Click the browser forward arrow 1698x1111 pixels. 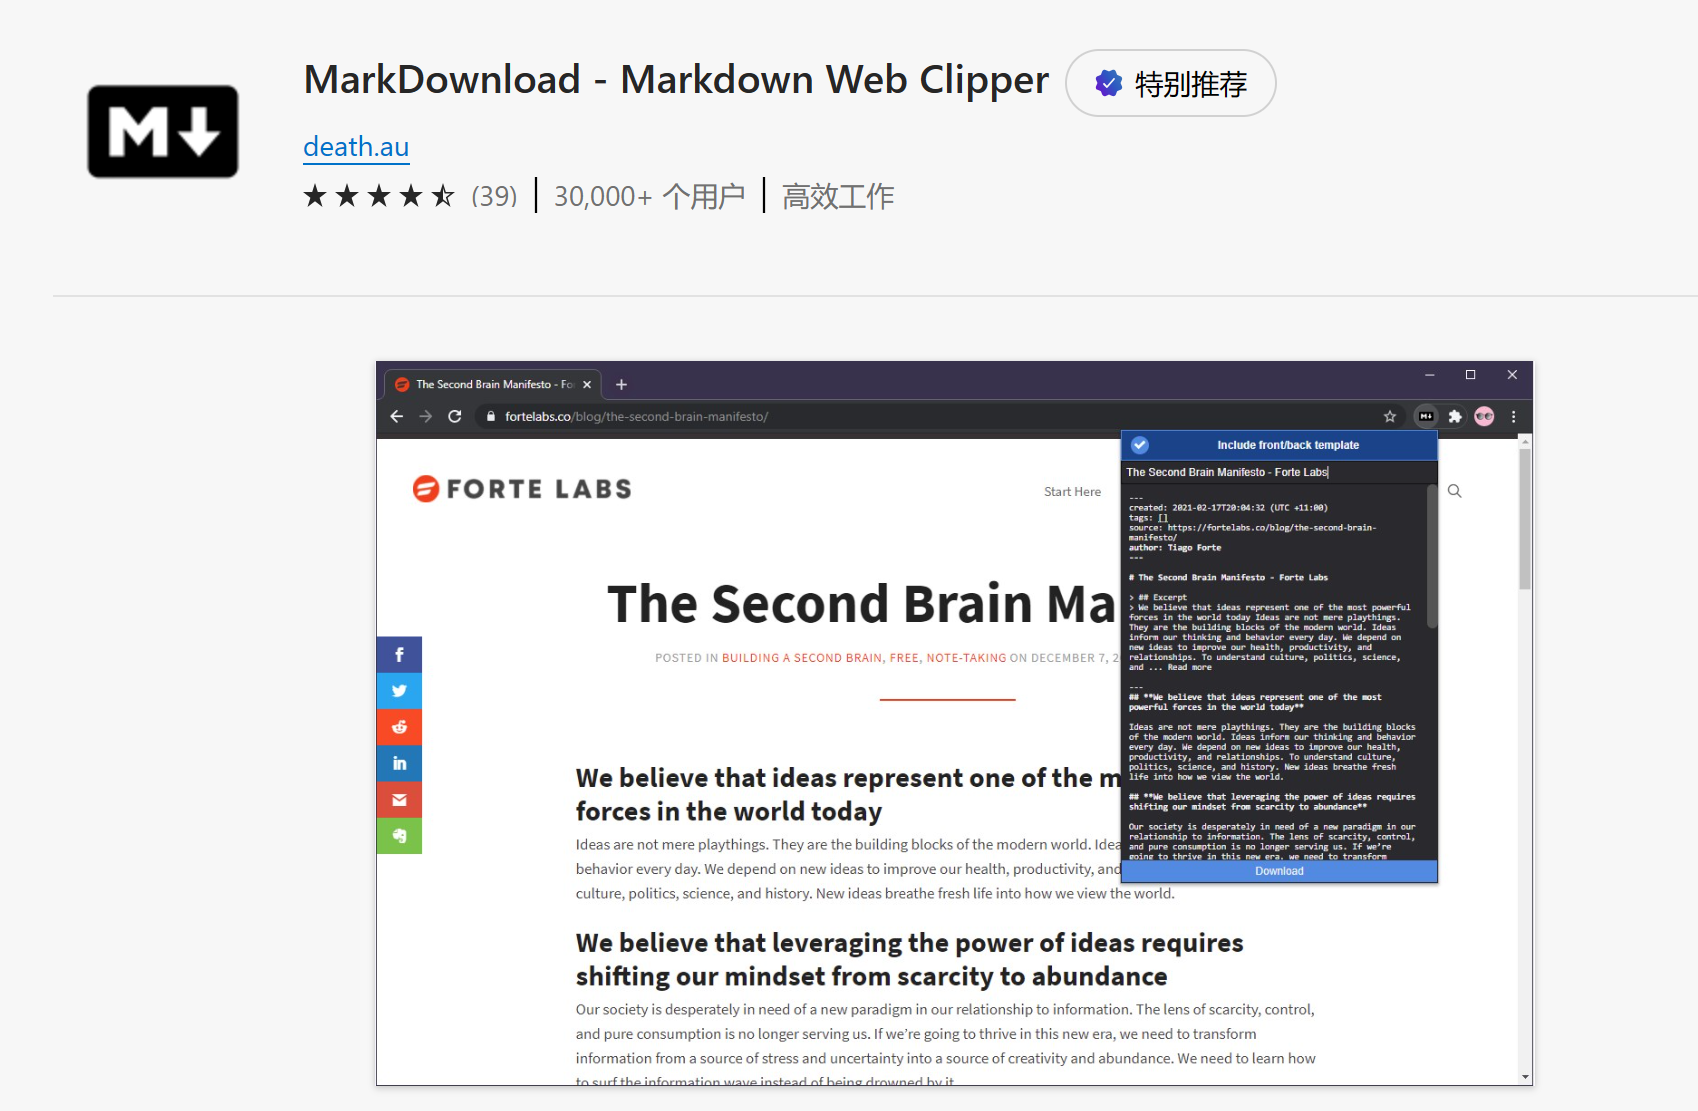pos(426,416)
